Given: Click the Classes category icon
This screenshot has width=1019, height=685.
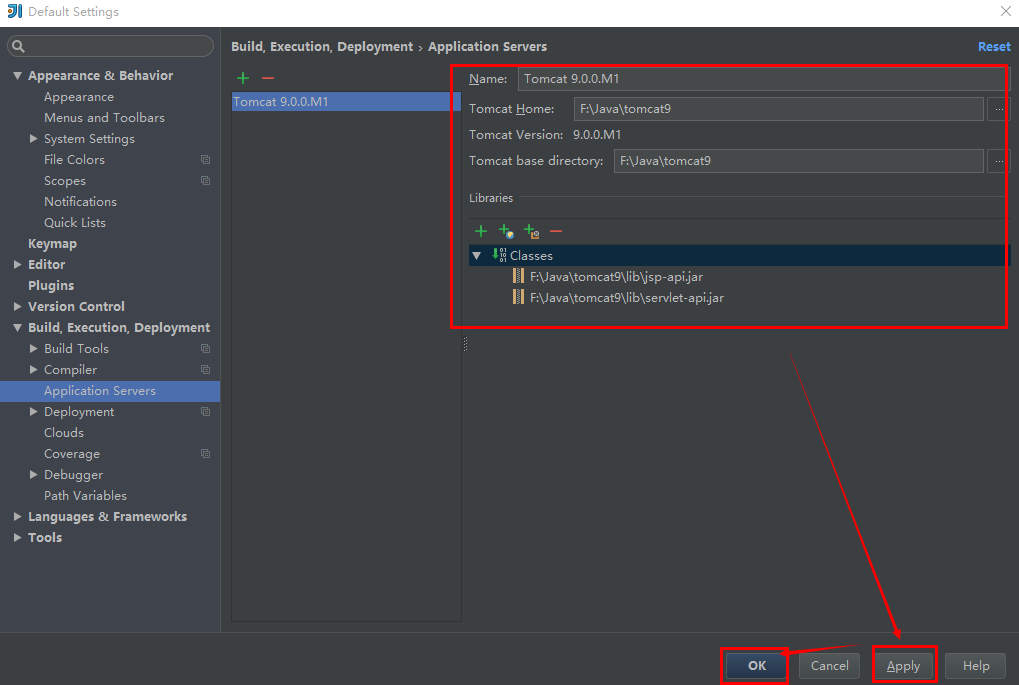Looking at the screenshot, I should (499, 255).
